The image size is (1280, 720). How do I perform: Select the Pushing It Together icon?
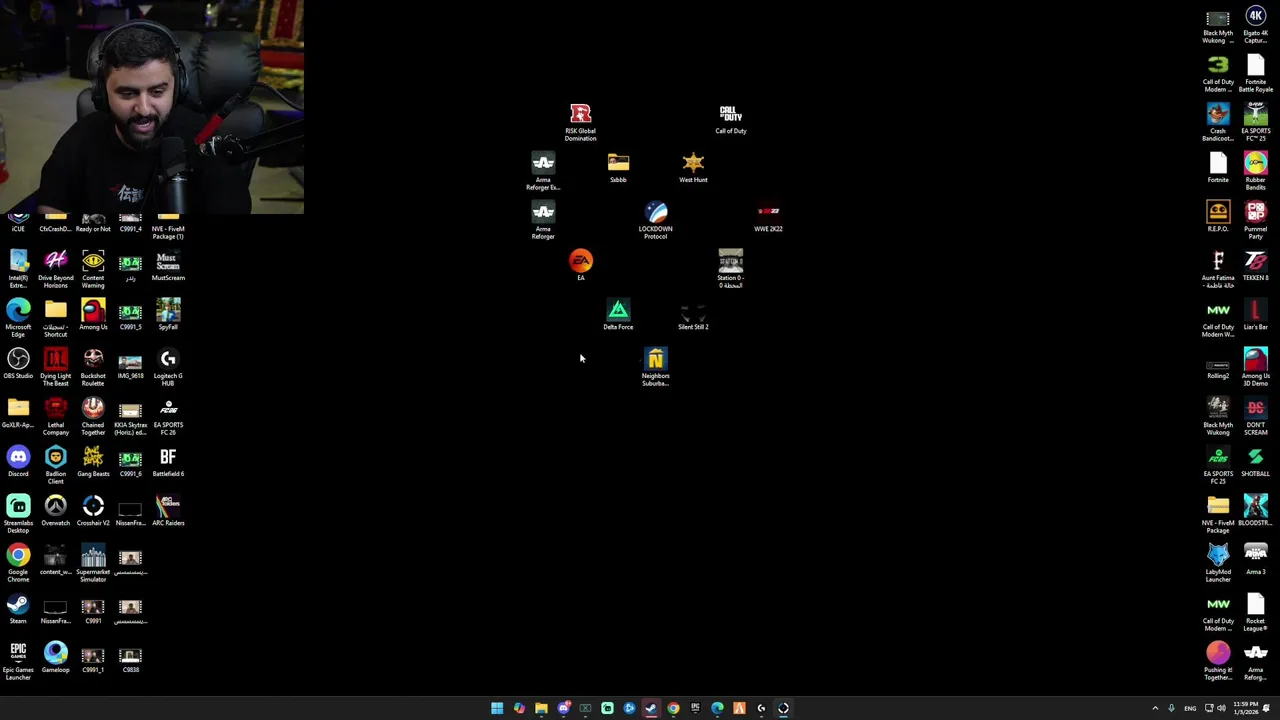point(1218,661)
